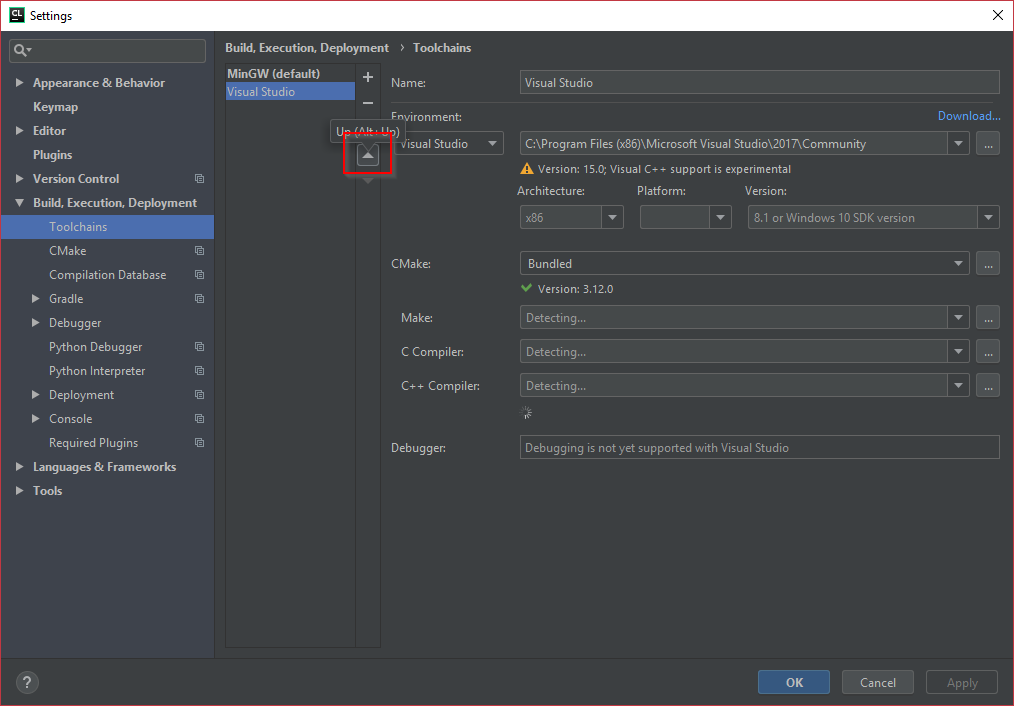Click the yellow warning icon by Version 15.0
1014x706 pixels.
coord(526,169)
